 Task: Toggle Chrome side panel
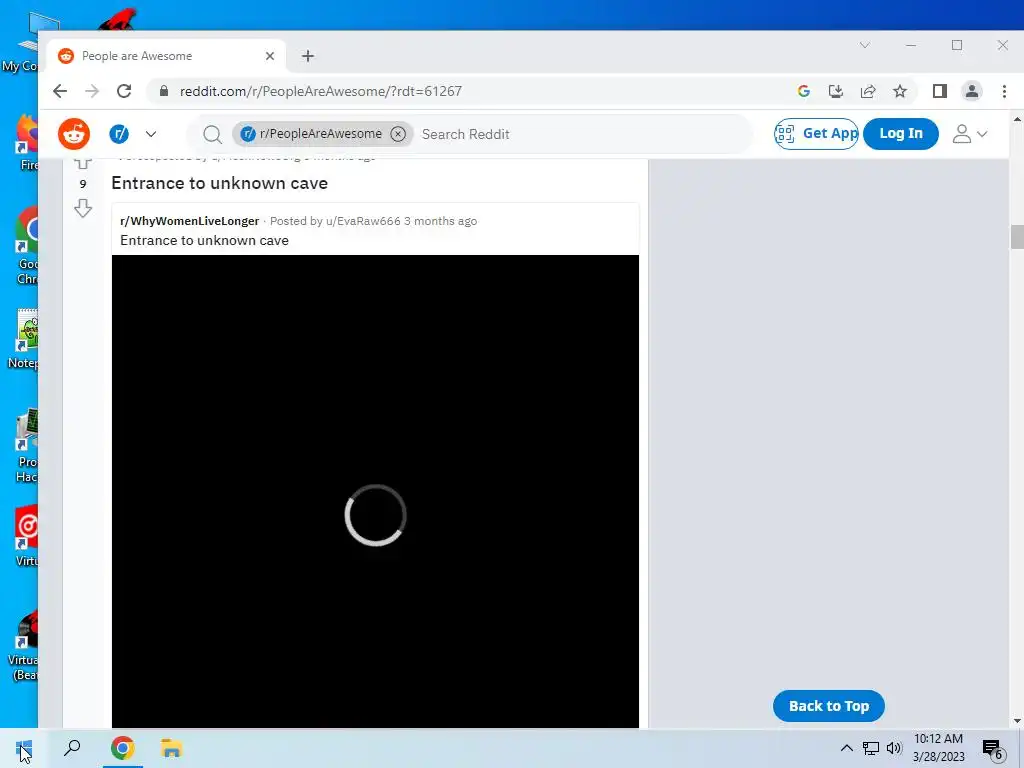[x=940, y=91]
